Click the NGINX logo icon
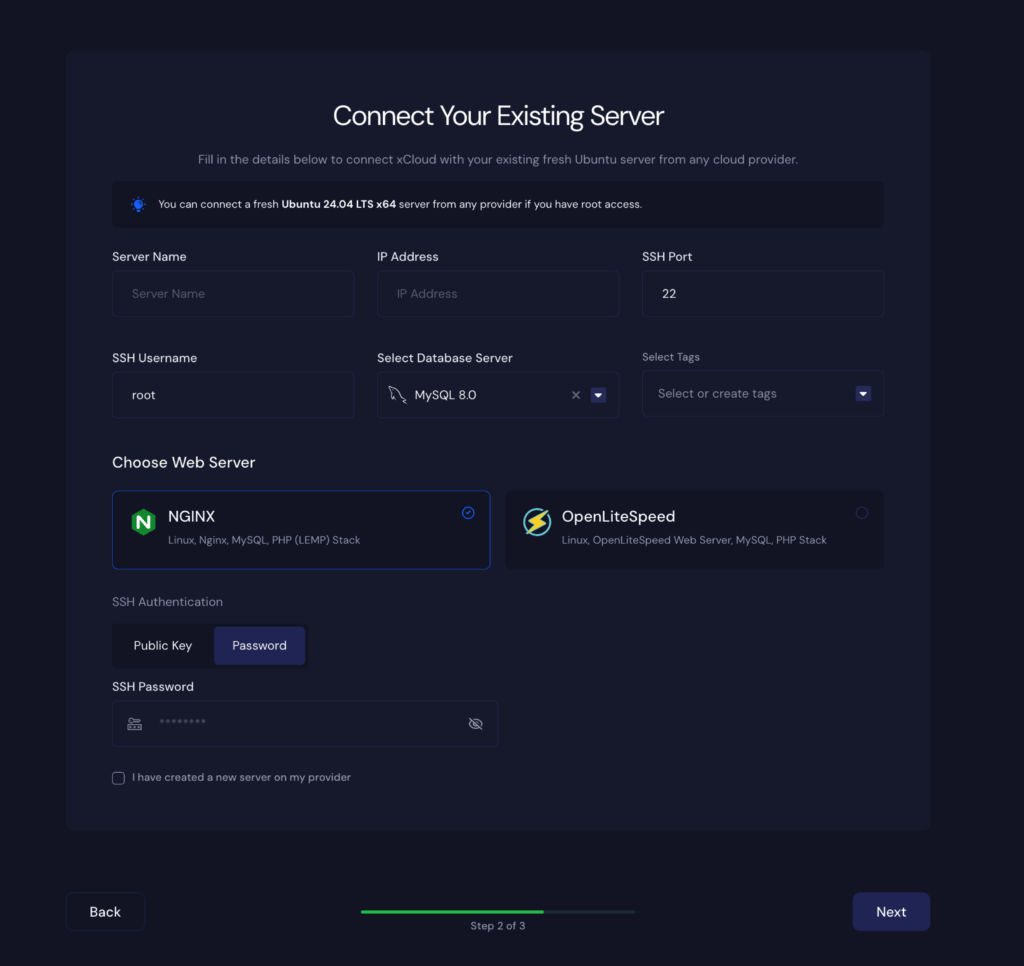Viewport: 1024px width, 966px height. coord(143,522)
